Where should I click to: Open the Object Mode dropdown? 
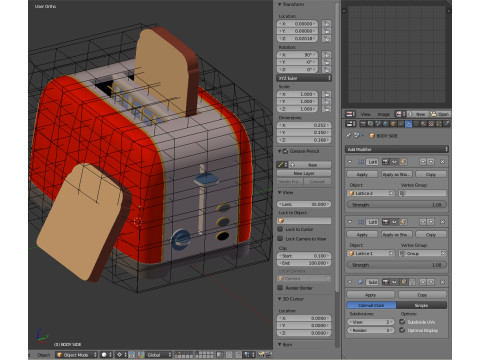pos(76,355)
